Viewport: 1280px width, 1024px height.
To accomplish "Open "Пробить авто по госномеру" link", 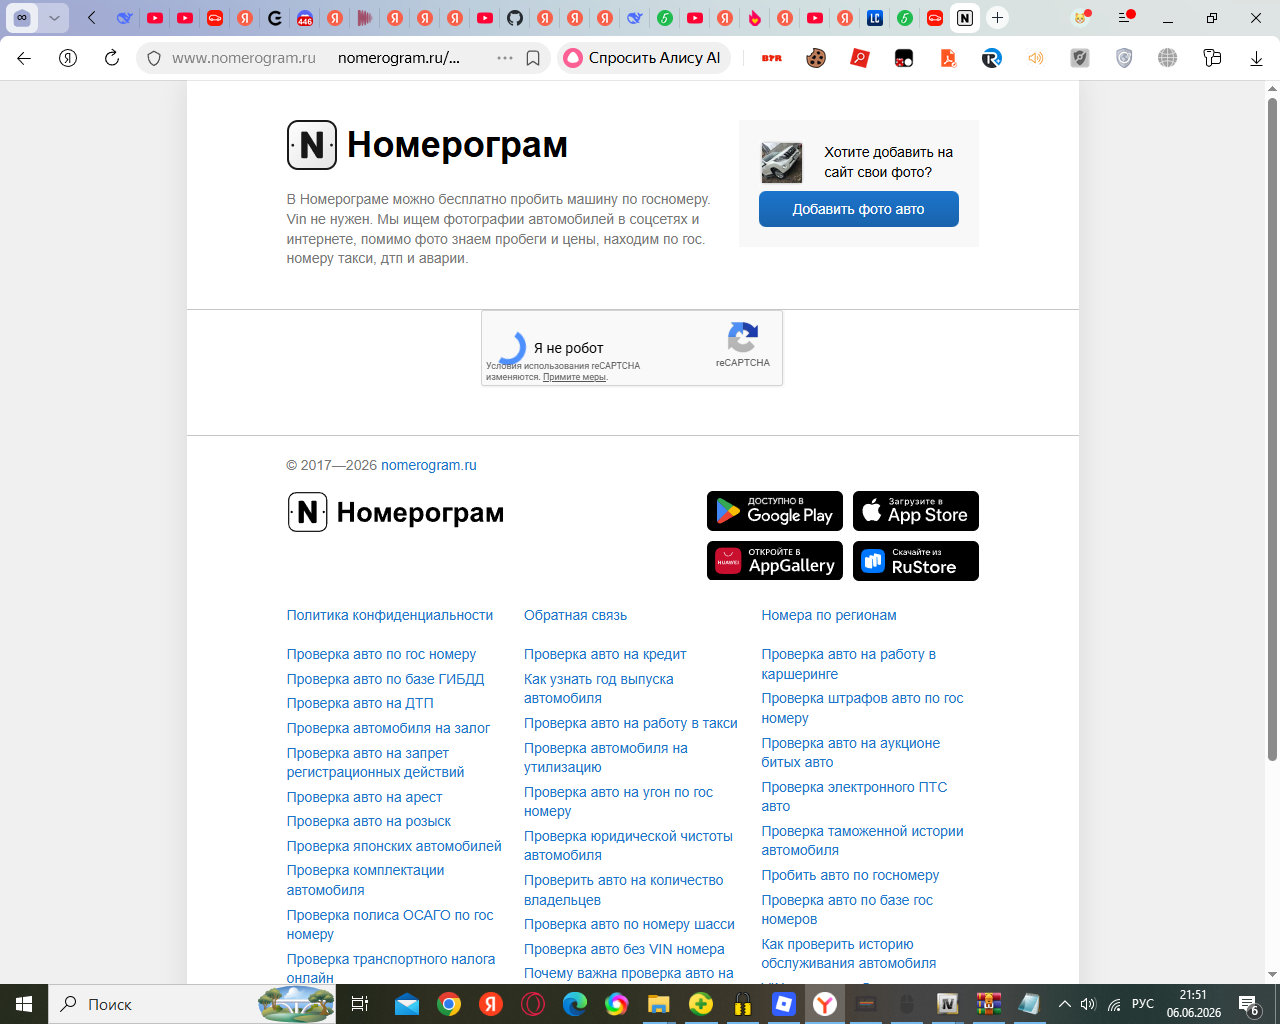I will tap(850, 875).
